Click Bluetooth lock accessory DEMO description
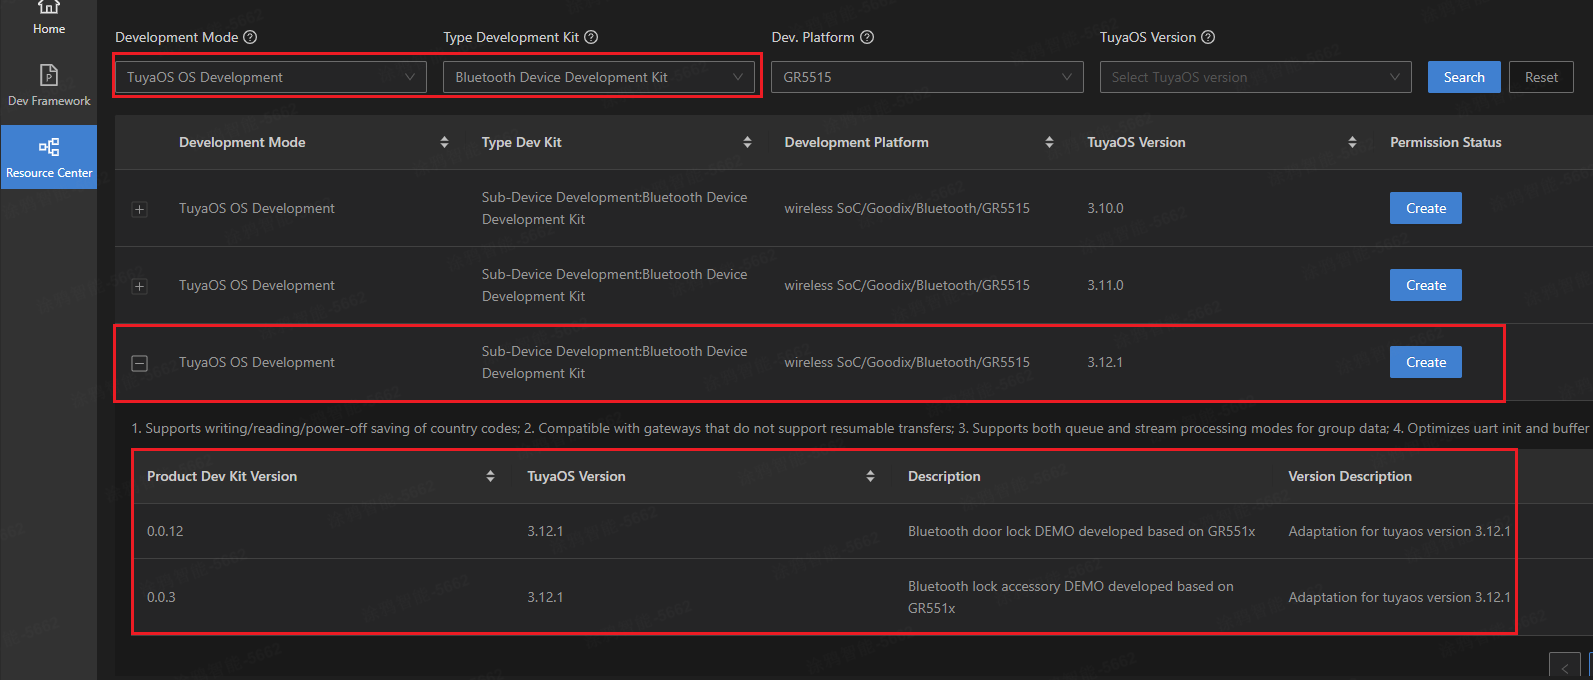 1071,597
